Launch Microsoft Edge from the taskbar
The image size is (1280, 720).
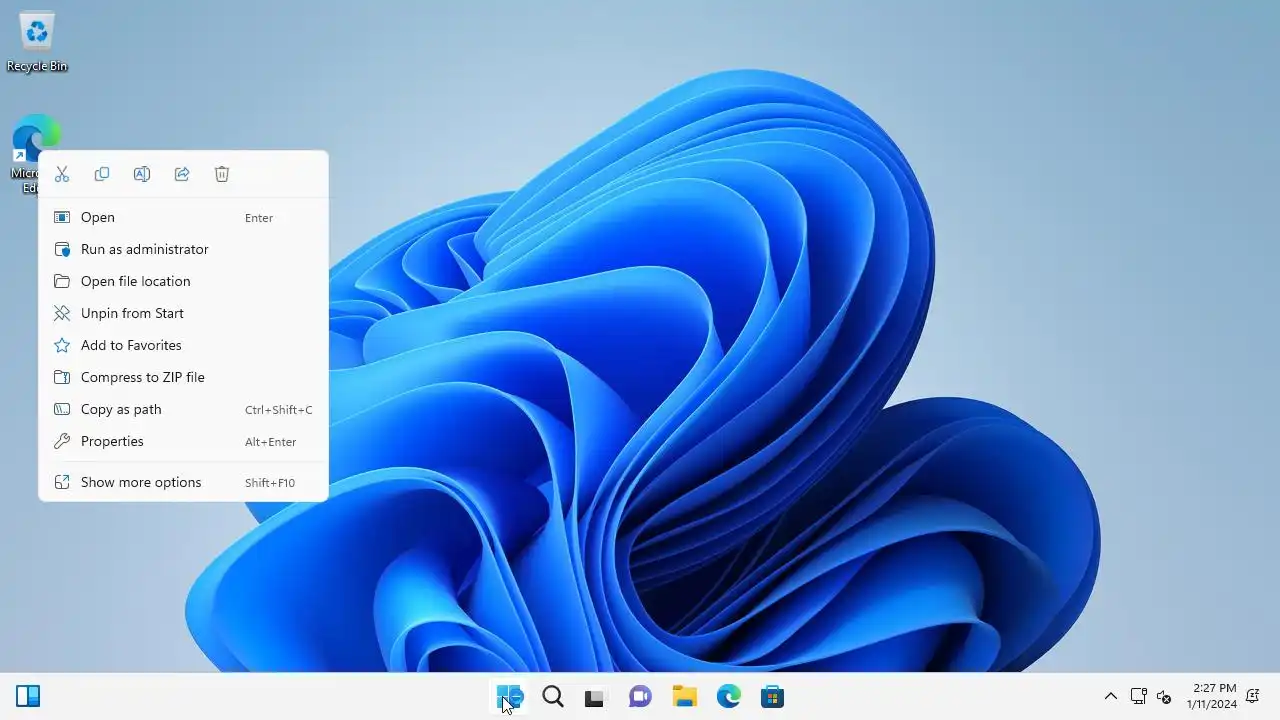[728, 696]
